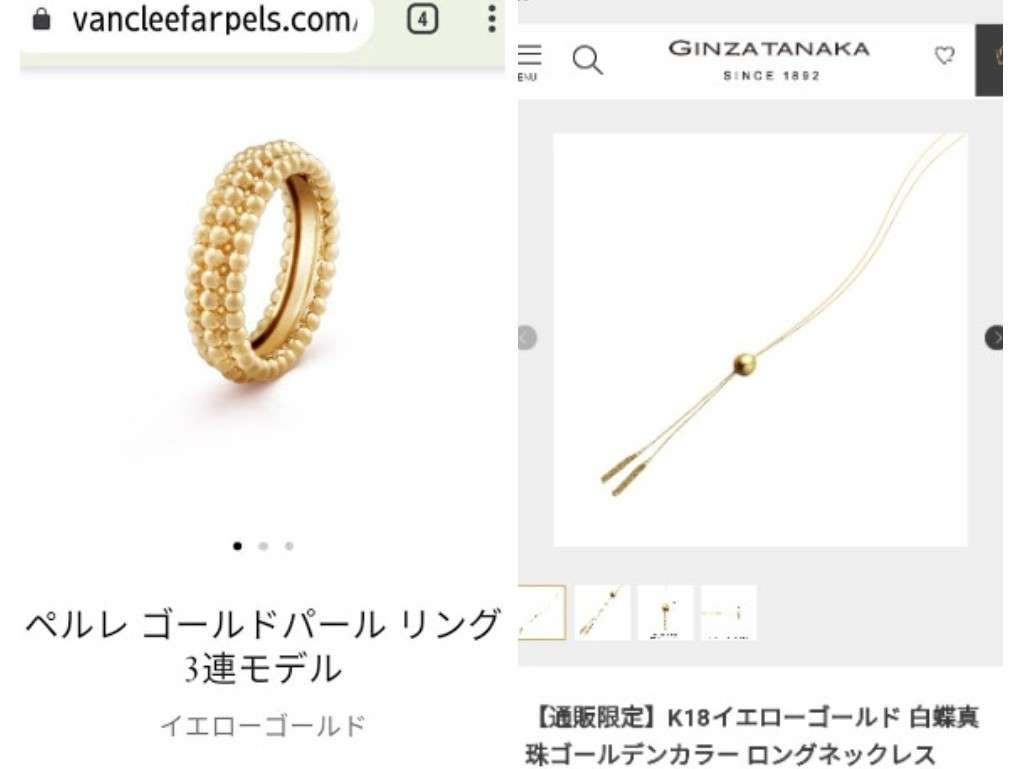1021x769 pixels.
Task: Select the third carousel dot under ring
Action: pos(289,546)
